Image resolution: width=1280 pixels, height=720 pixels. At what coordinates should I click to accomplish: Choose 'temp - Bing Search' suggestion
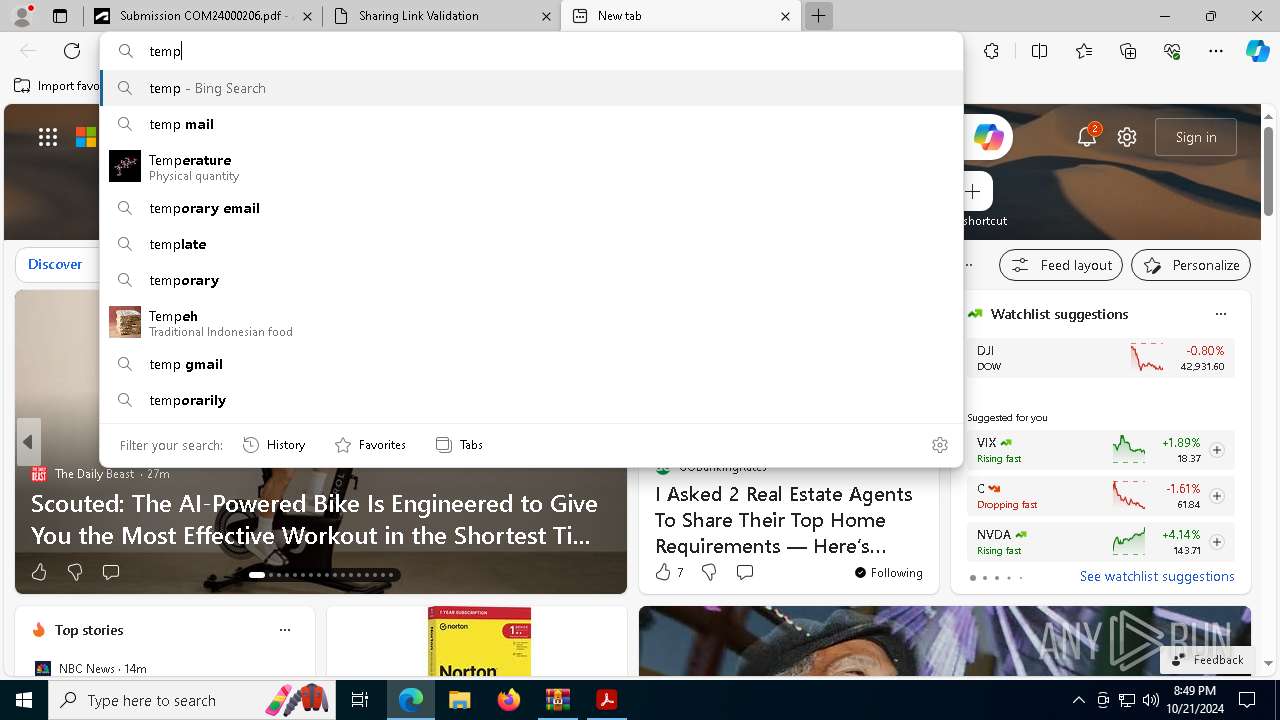click(x=531, y=88)
